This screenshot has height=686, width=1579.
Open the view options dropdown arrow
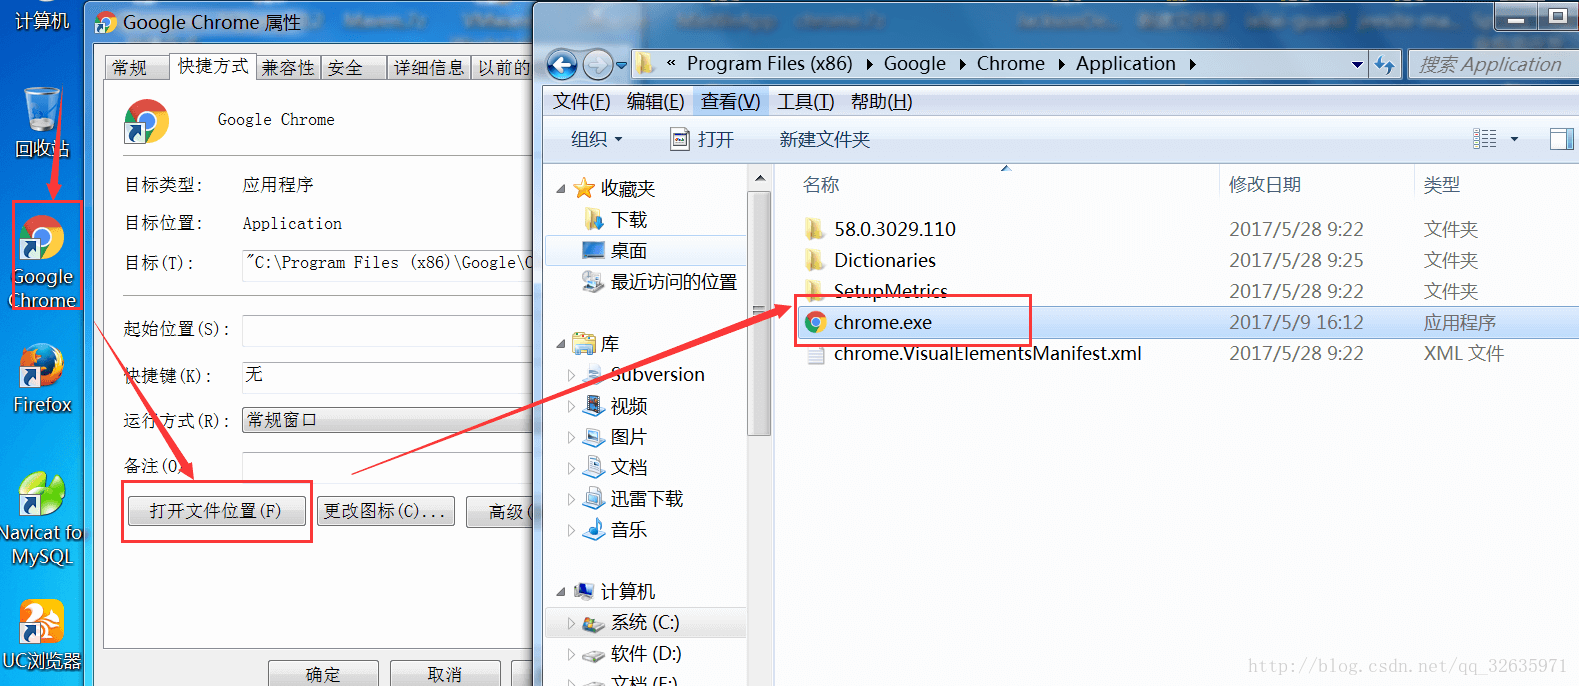(x=1514, y=139)
